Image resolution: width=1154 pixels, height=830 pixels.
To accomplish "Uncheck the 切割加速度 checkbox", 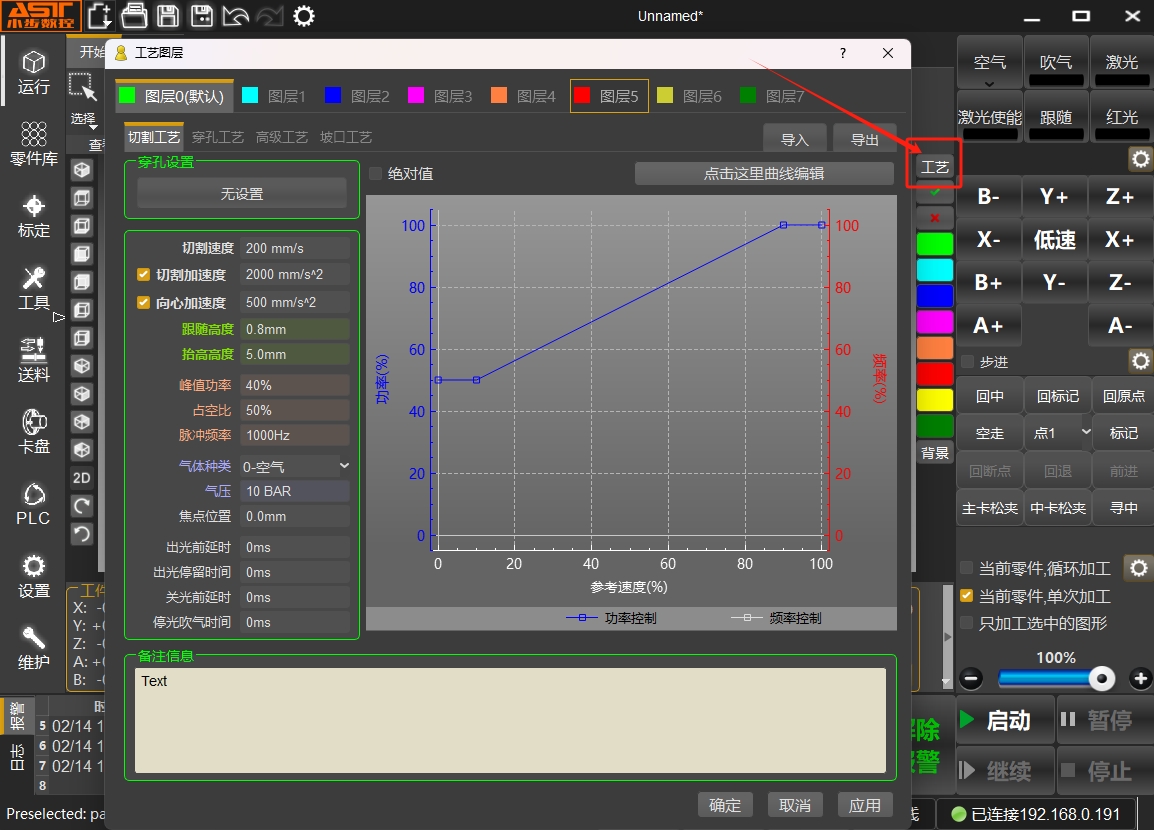I will 144,274.
